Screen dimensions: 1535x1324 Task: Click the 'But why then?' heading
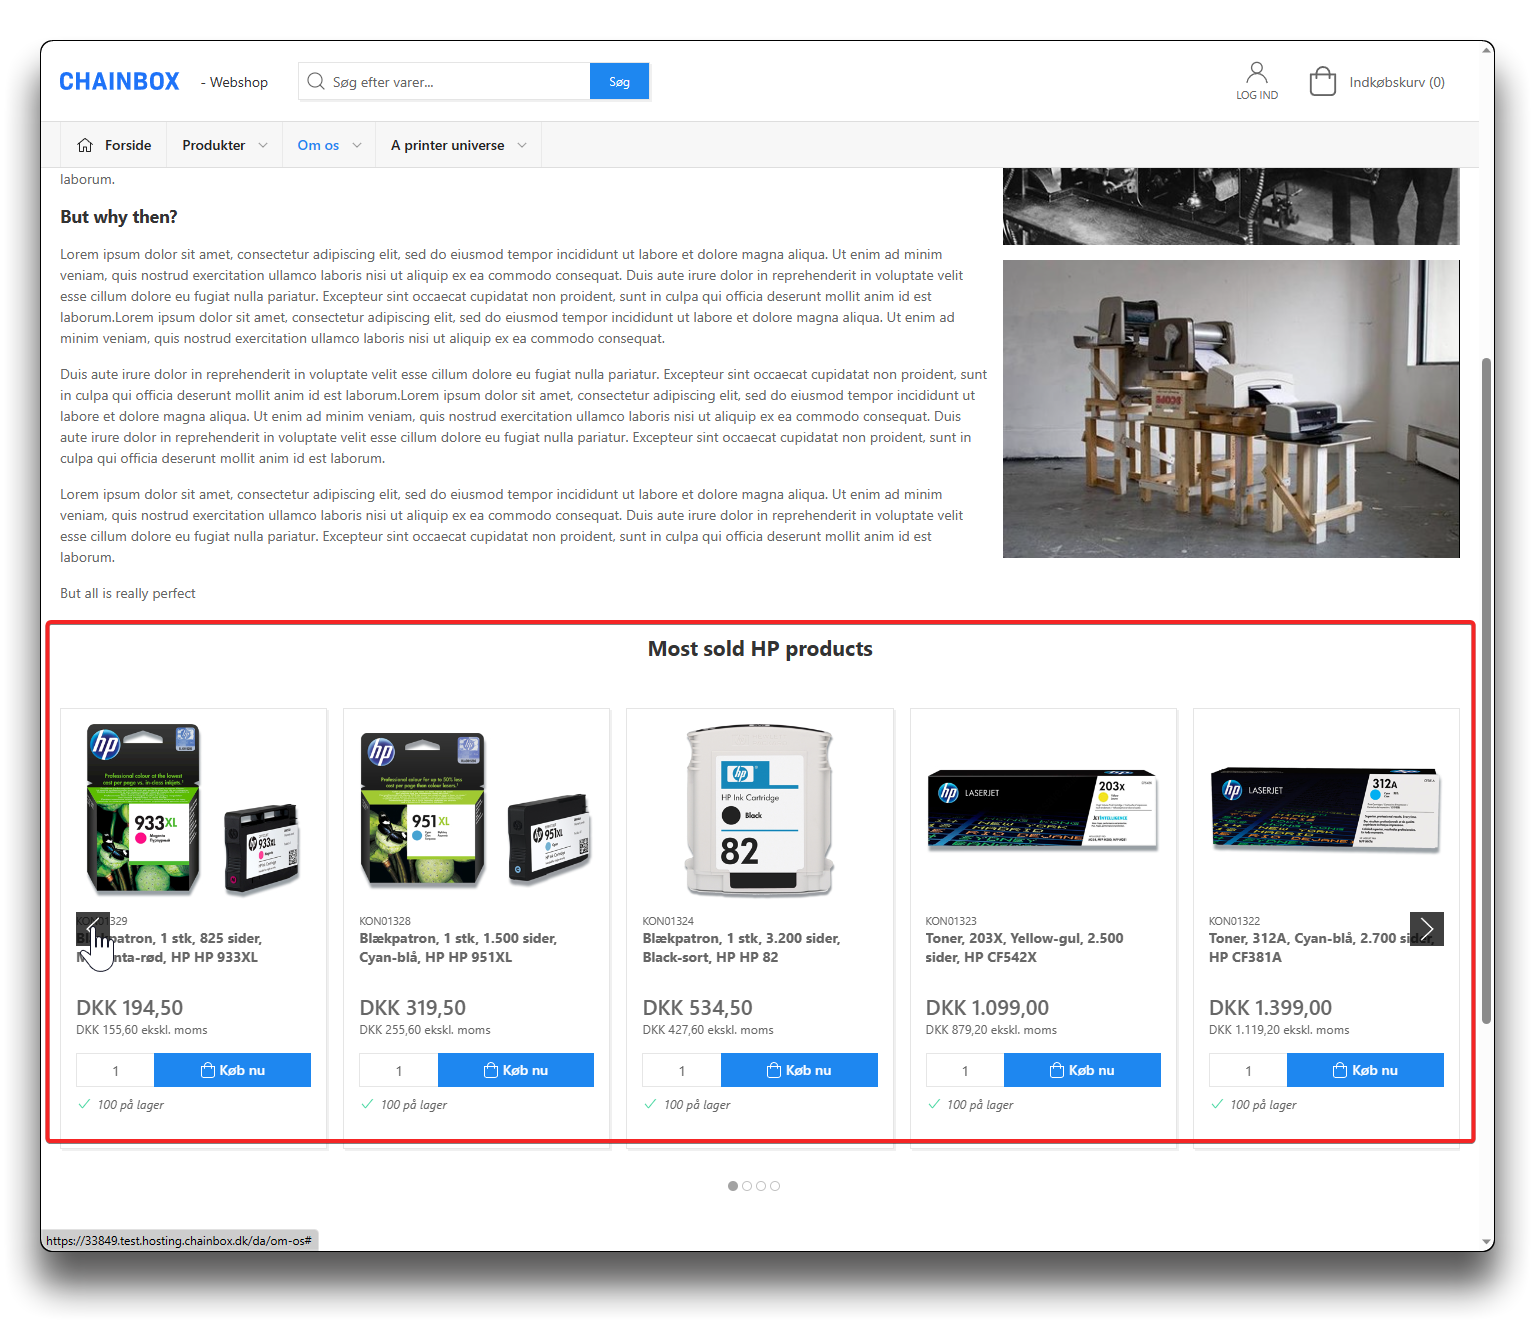click(x=119, y=217)
